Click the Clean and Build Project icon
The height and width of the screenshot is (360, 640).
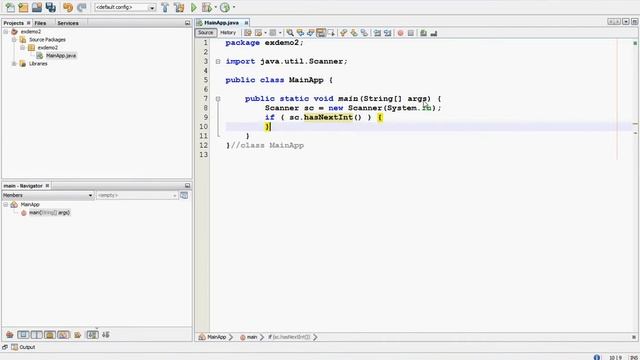point(179,7)
